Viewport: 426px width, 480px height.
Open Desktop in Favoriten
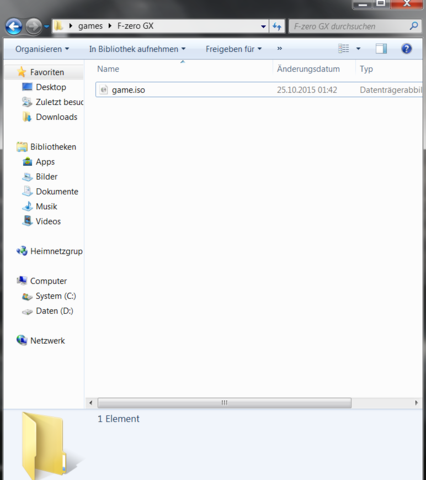[x=51, y=87]
